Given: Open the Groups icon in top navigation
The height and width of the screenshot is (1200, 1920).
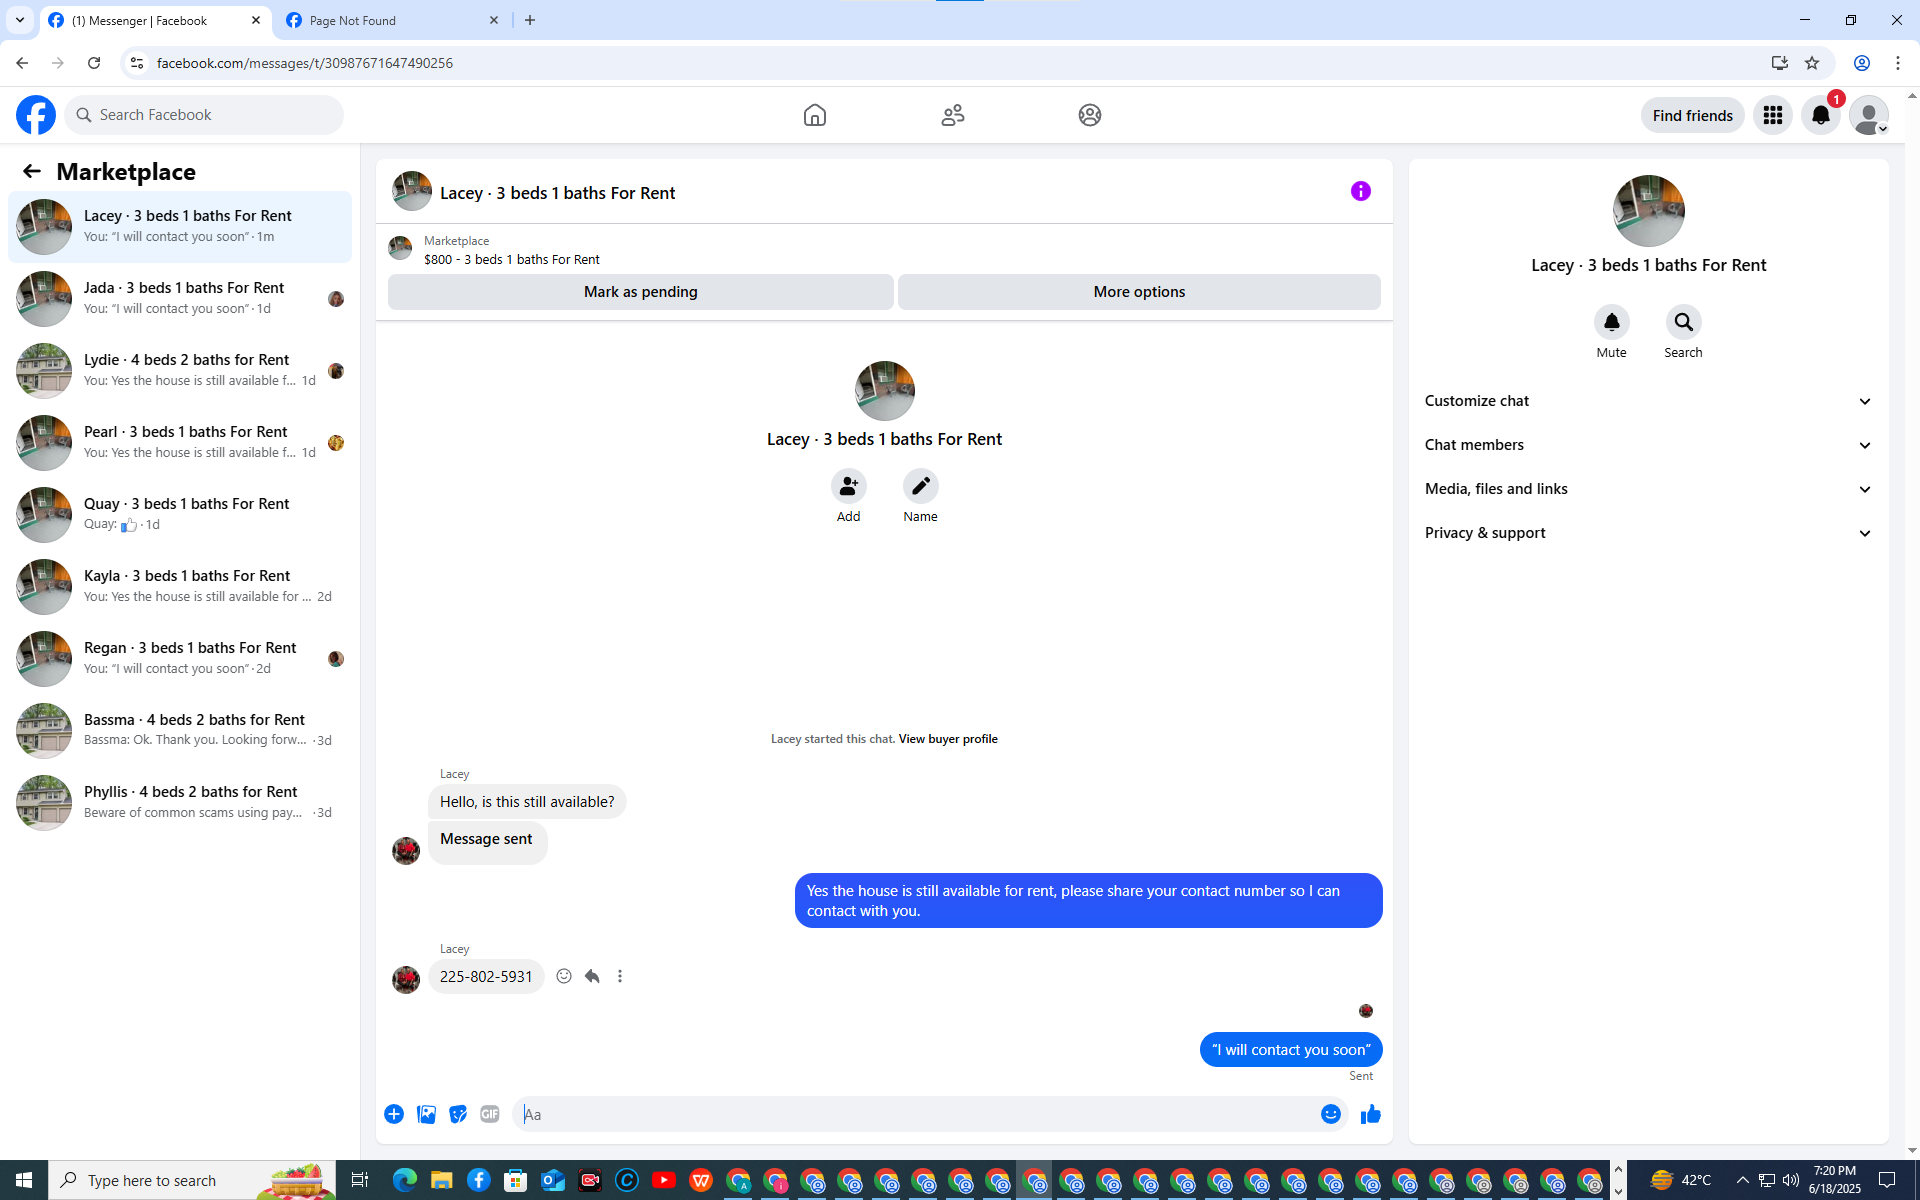Looking at the screenshot, I should click(1090, 115).
